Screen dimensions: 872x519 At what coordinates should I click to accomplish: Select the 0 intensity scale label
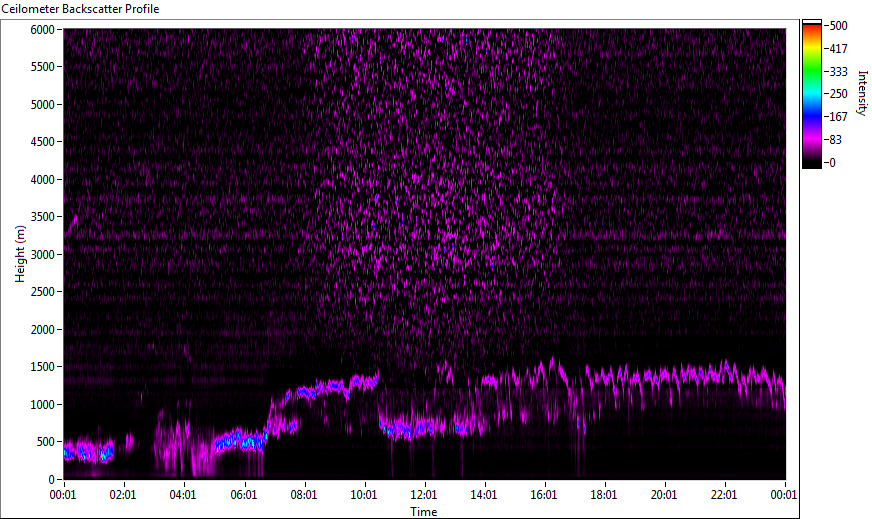[x=832, y=163]
